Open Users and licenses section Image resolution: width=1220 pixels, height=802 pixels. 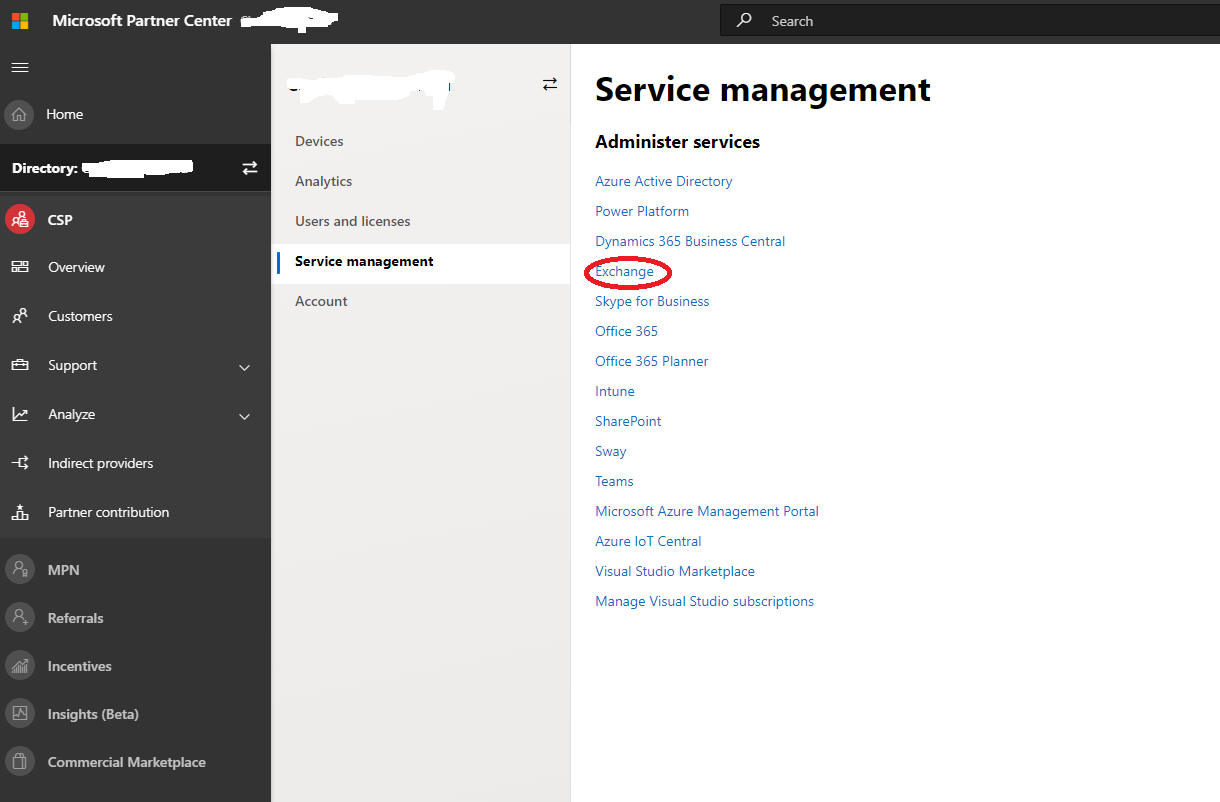(352, 221)
